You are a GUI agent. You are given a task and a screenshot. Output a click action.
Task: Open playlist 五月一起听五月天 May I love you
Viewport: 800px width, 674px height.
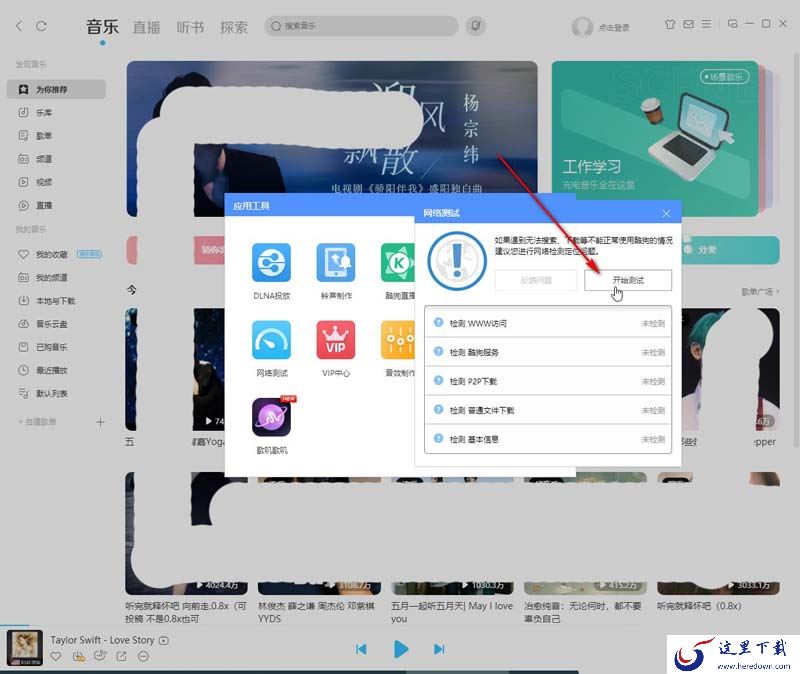tap(452, 612)
